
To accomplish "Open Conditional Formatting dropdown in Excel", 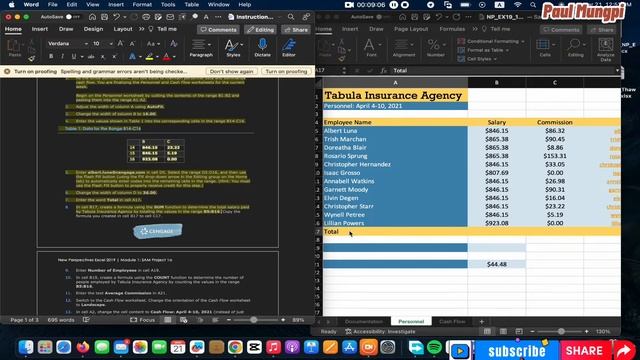I will 491,41.
